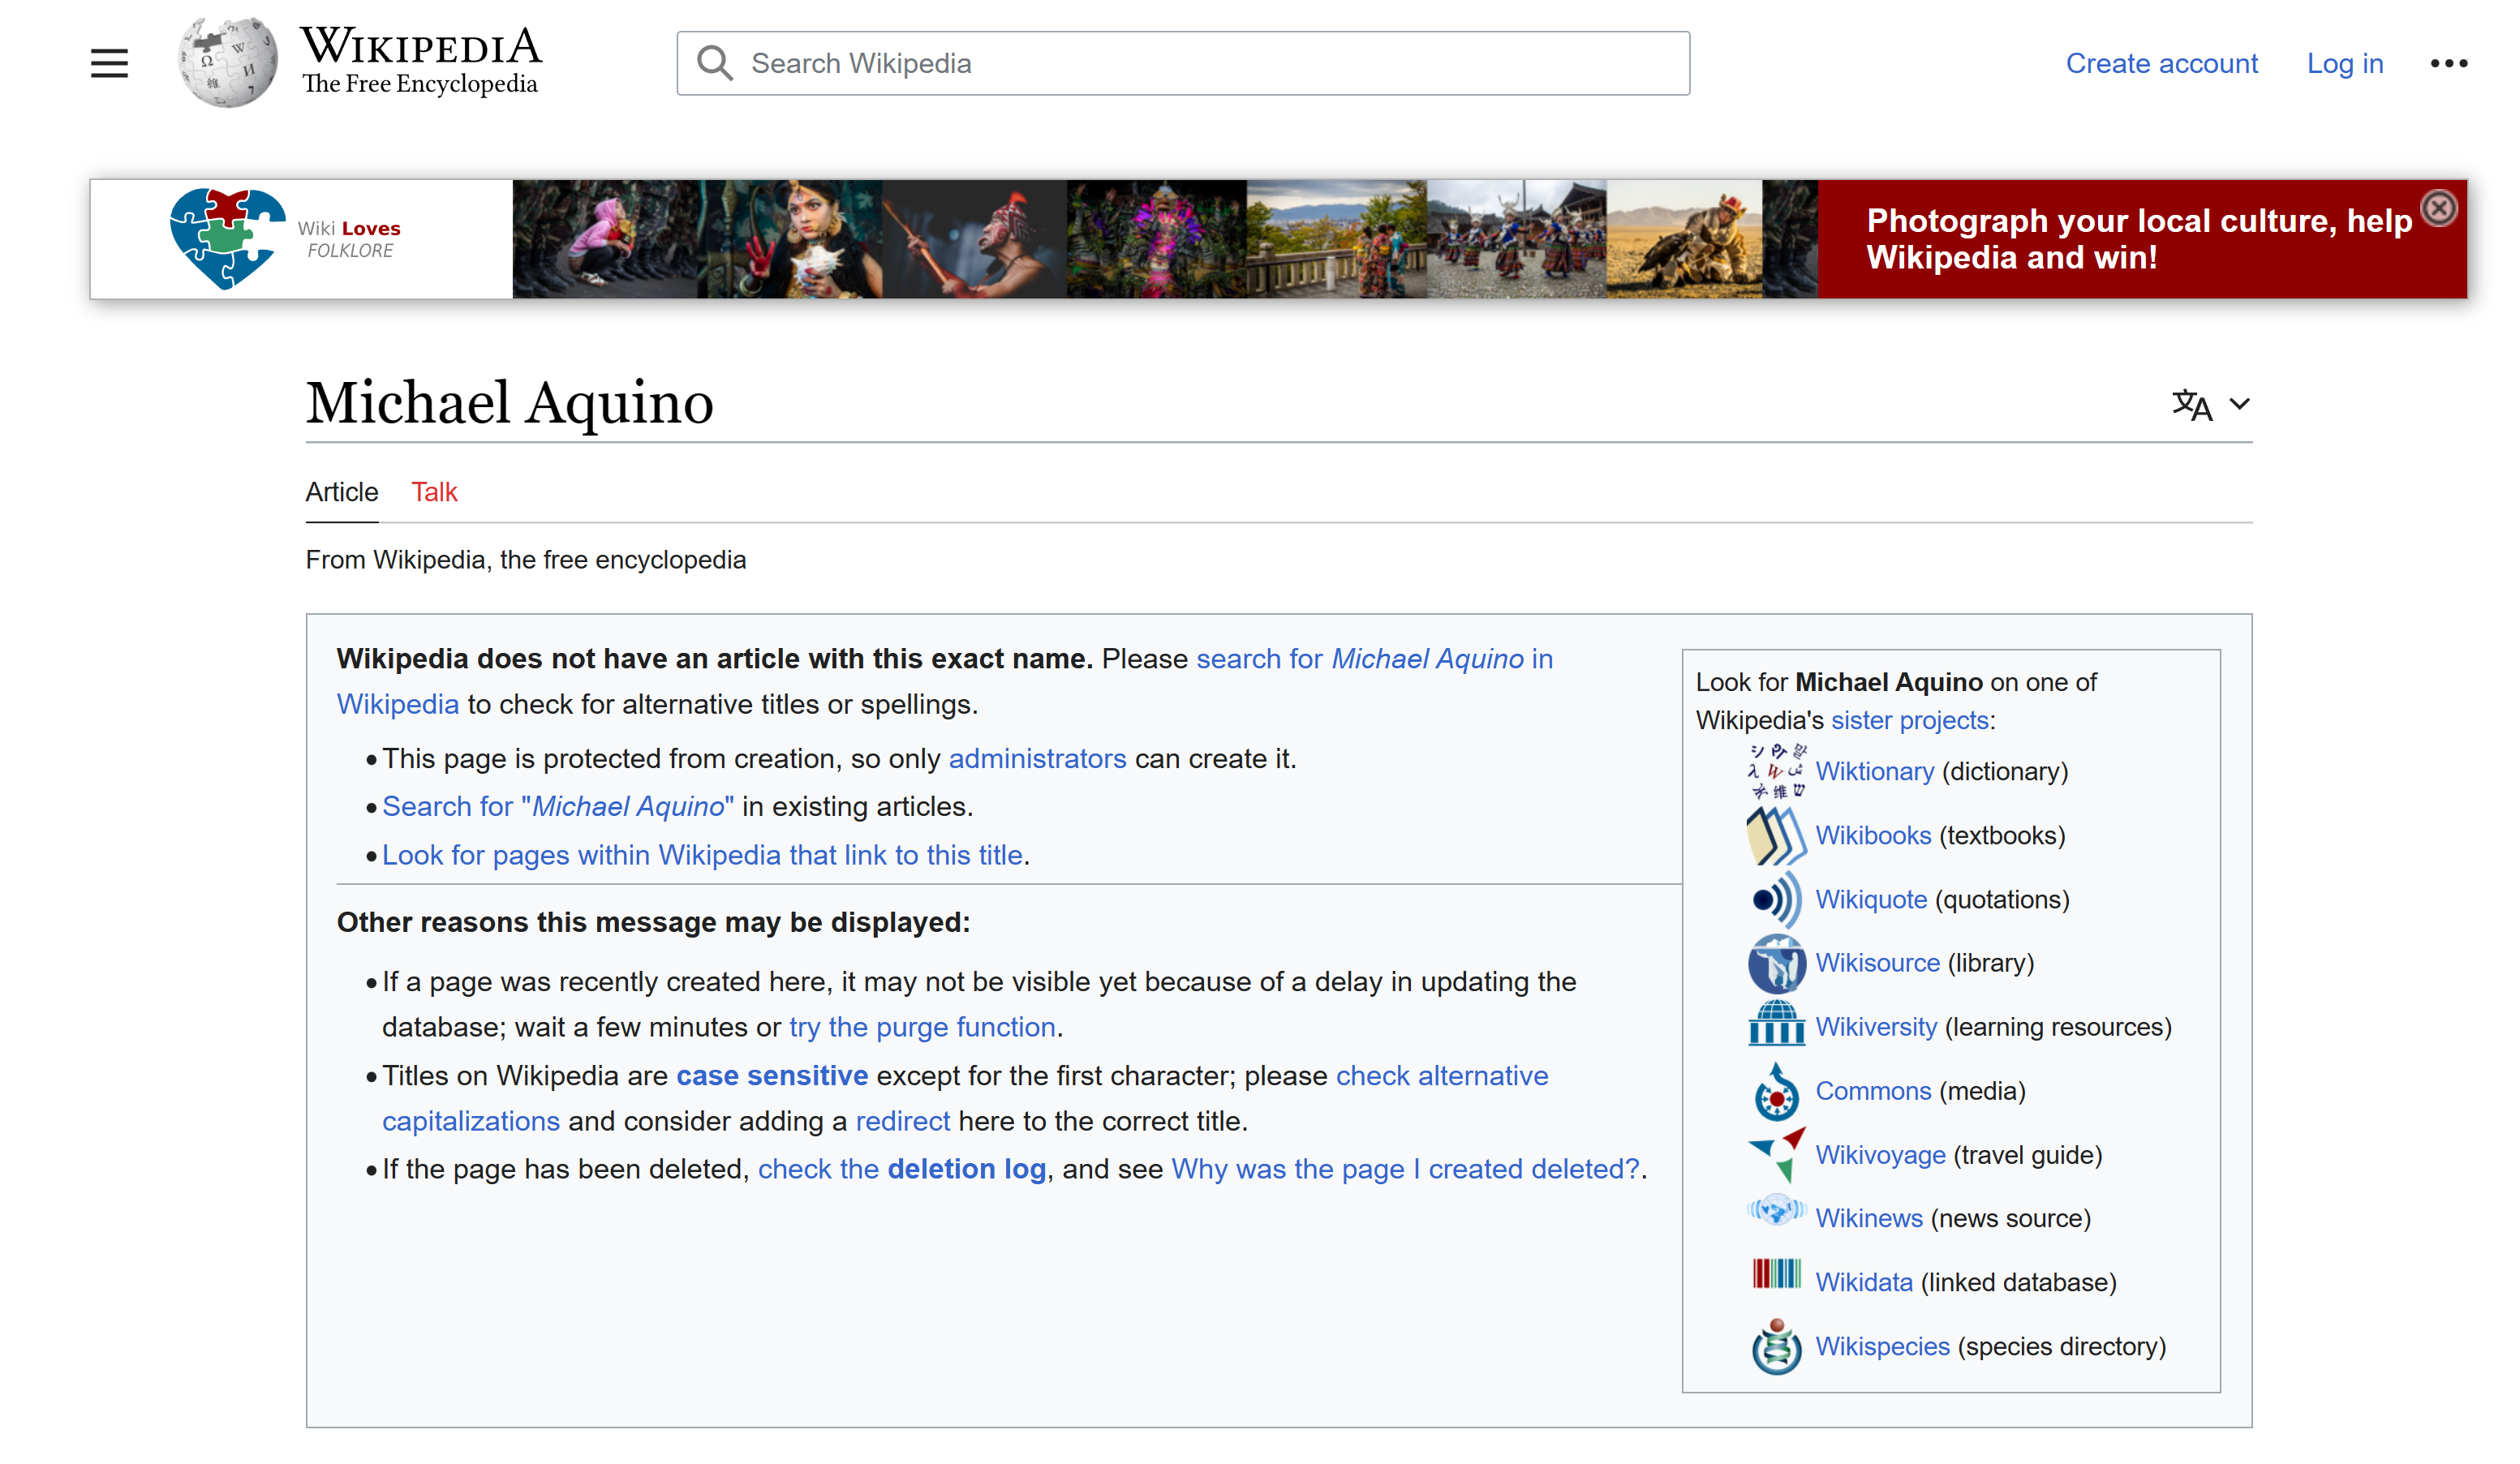Screen dimensions: 2520x1464
Task: Click the Wiki Loves Folklore heart logo
Action: tap(228, 238)
